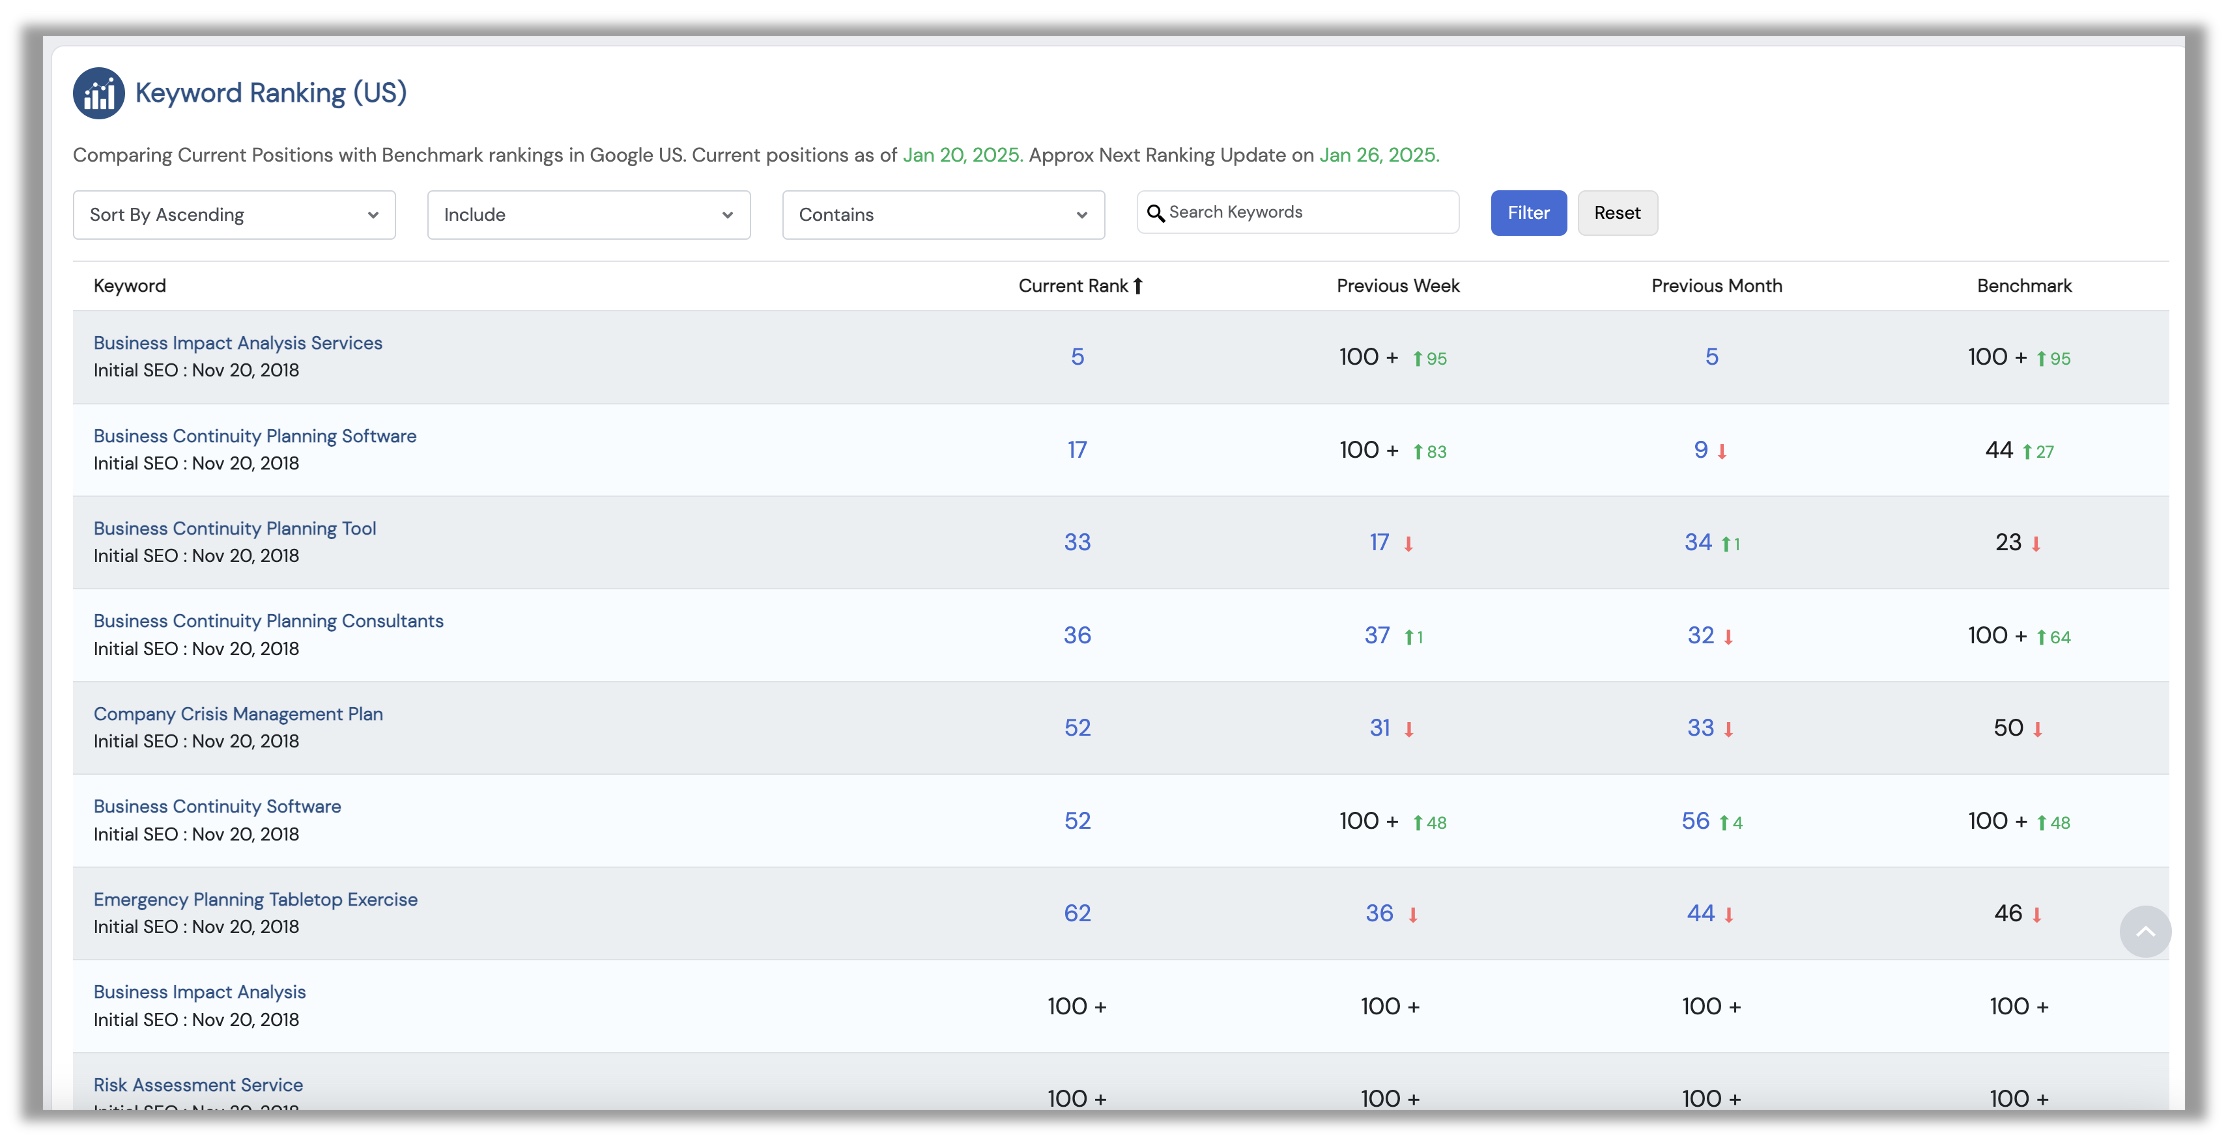Screen dimensions: 2222x1146
Task: Click the Keyword Ranking (US) heading
Action: (x=271, y=93)
